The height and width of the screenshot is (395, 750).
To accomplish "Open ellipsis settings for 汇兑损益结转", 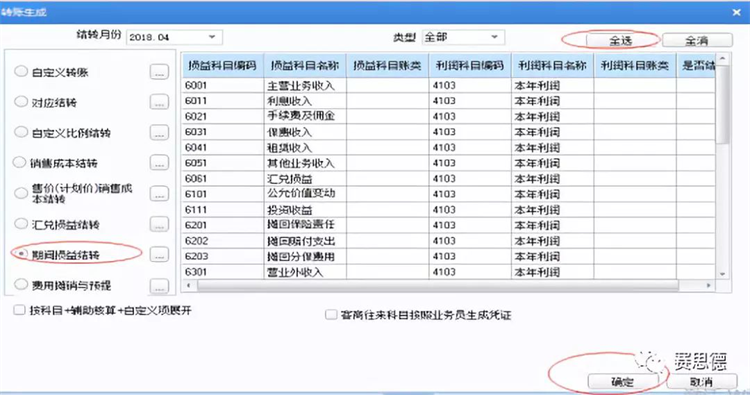I will (159, 224).
